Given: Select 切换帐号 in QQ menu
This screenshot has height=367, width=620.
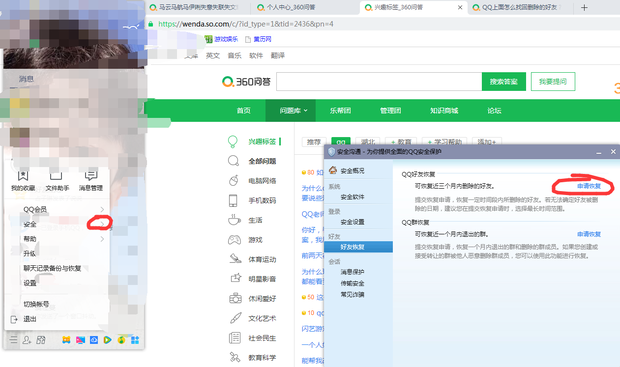Looking at the screenshot, I should pyautogui.click(x=36, y=304).
